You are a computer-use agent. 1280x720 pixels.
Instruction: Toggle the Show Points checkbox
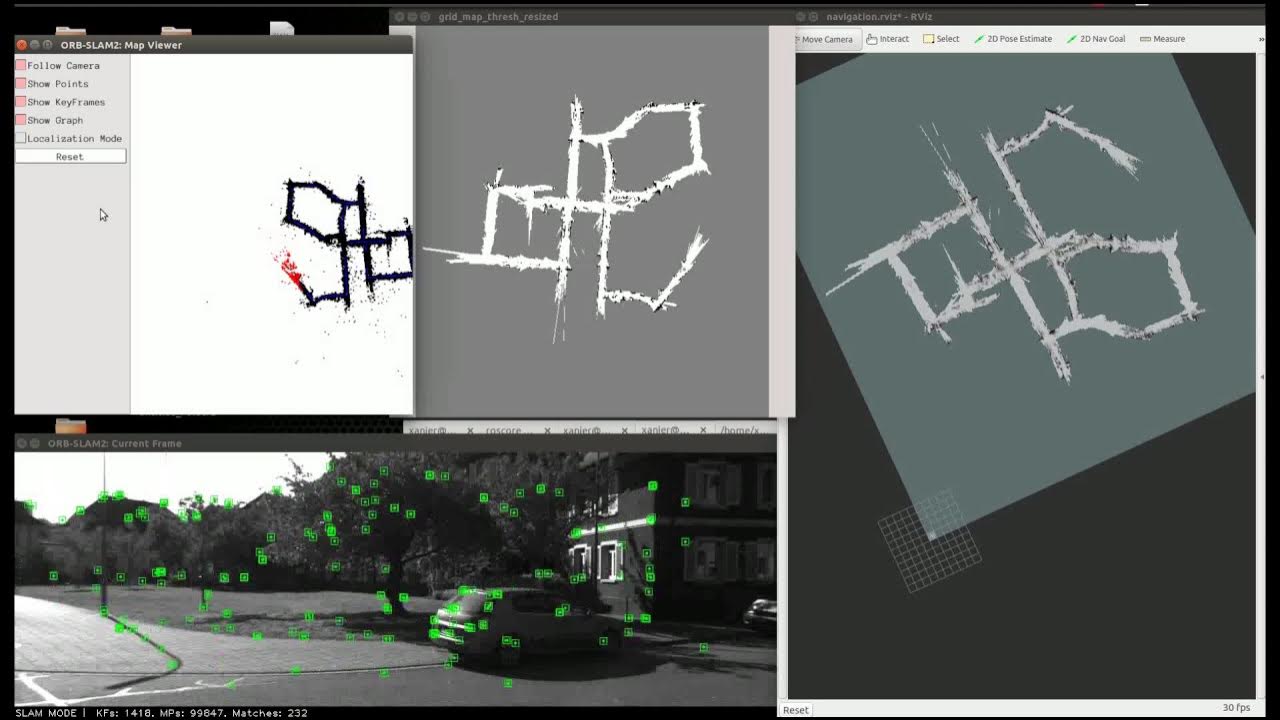pyautogui.click(x=21, y=84)
